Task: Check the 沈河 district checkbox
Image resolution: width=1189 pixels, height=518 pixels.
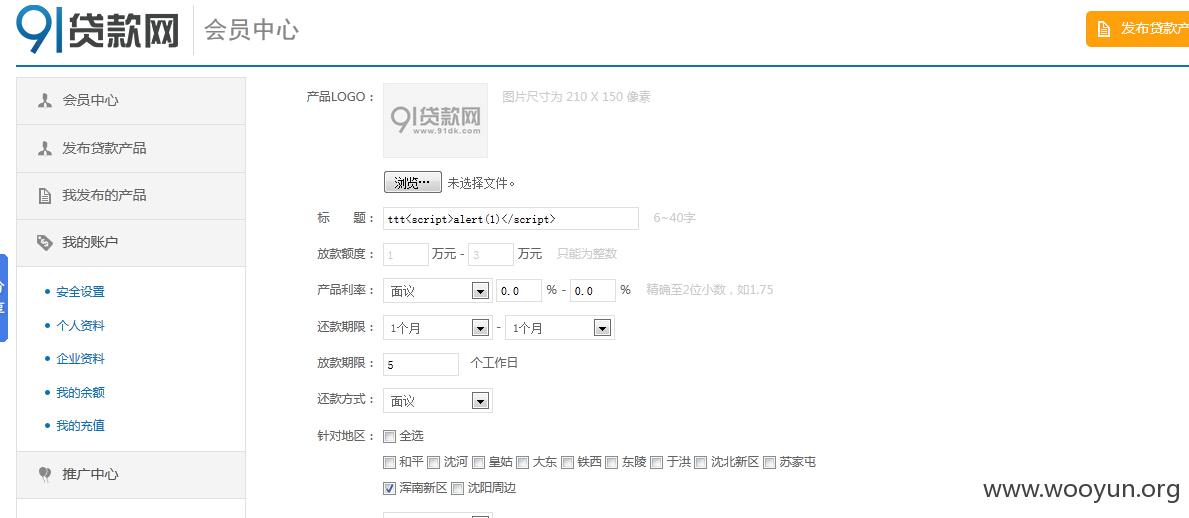Action: pos(435,463)
